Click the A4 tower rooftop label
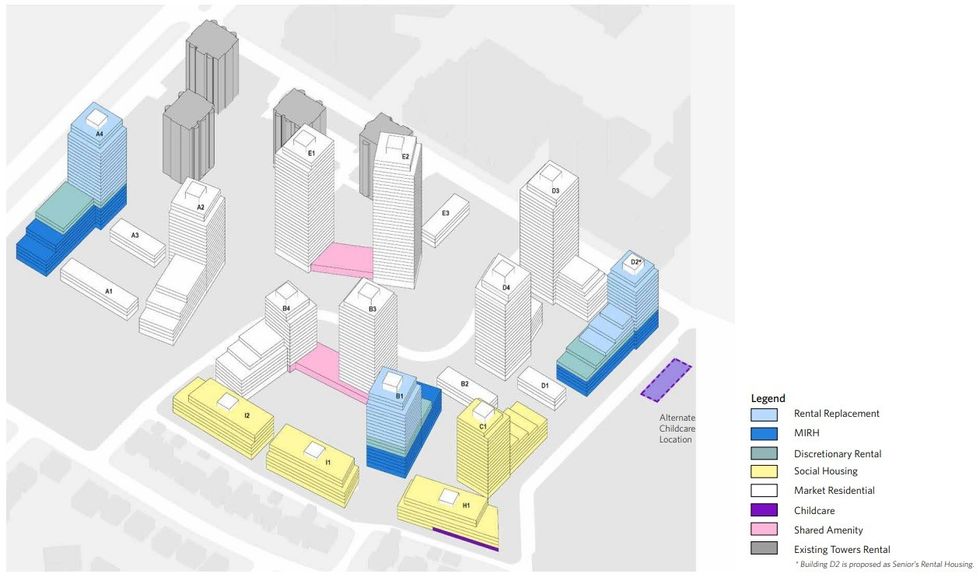This screenshot has width=980, height=577. point(100,133)
